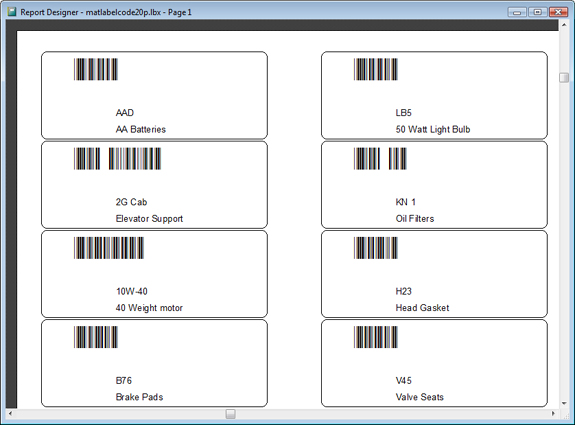Click the barcode on the KN 1 label

(x=380, y=158)
